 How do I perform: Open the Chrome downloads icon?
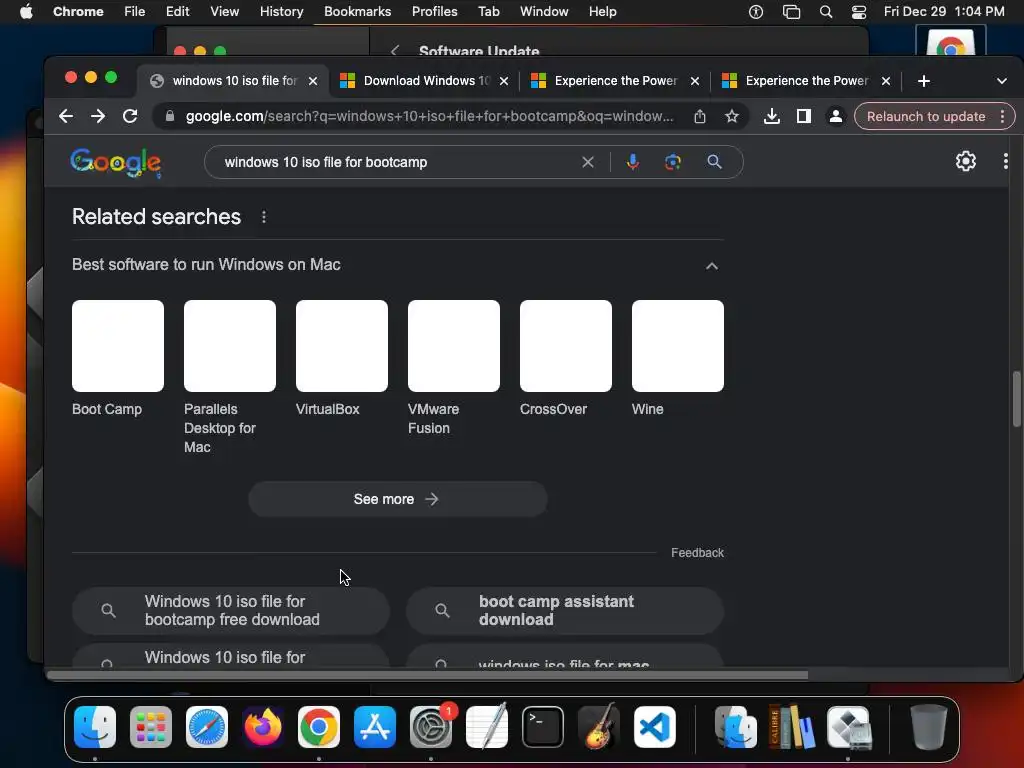(771, 116)
